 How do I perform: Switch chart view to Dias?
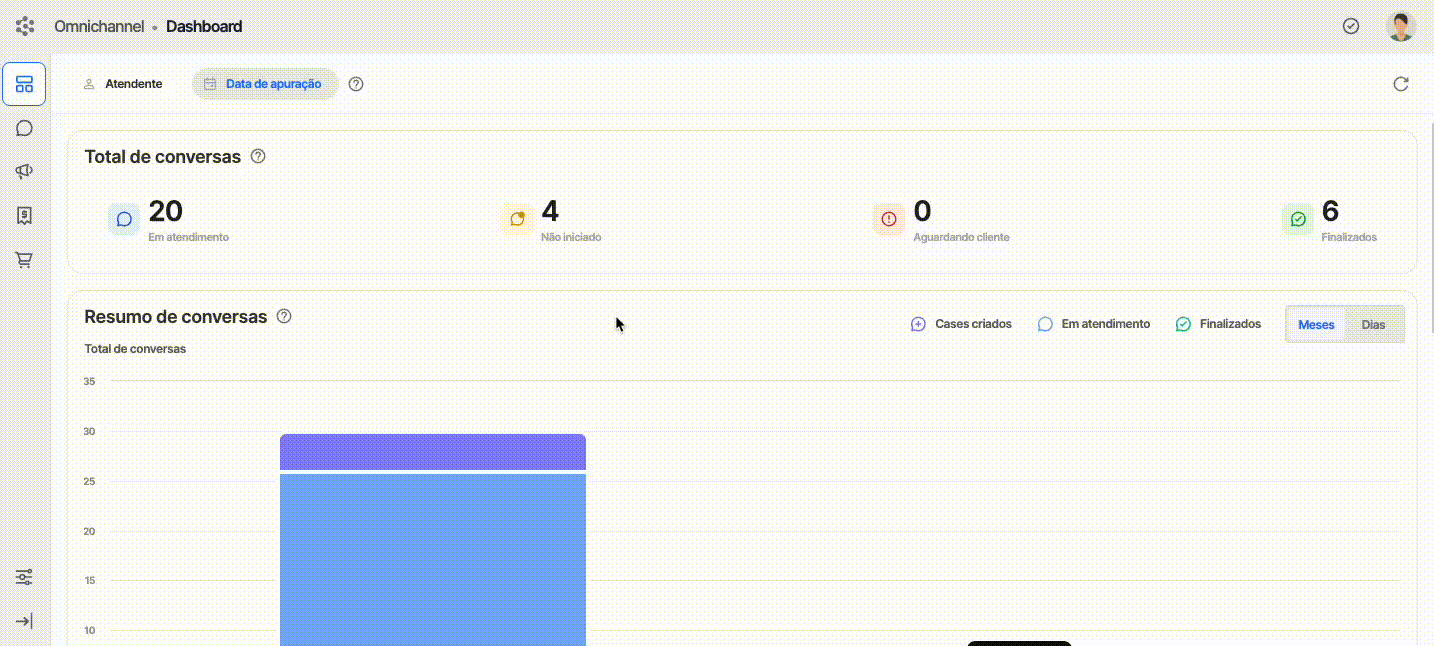click(x=1374, y=325)
